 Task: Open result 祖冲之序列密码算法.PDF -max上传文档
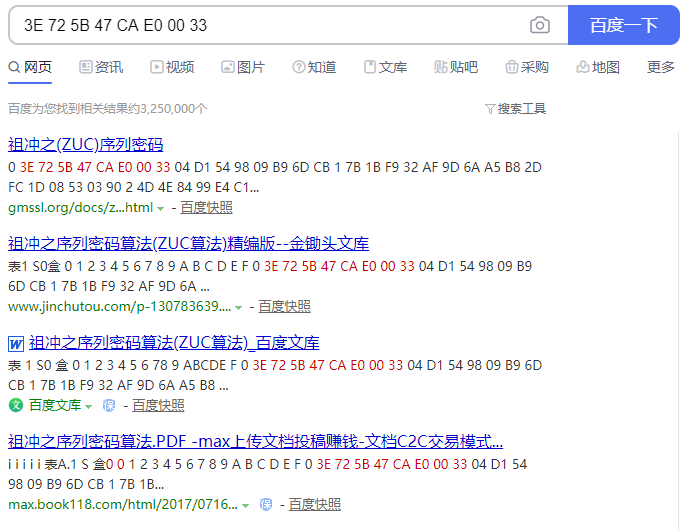[255, 441]
